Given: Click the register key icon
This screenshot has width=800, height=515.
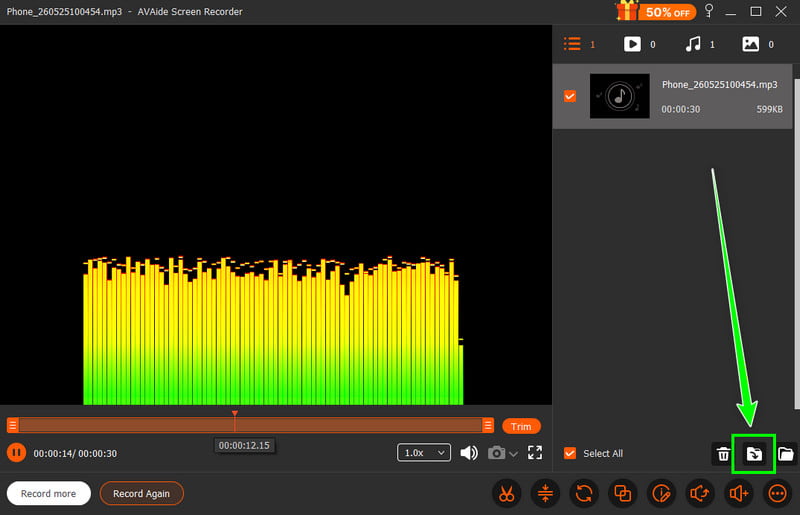Looking at the screenshot, I should pyautogui.click(x=709, y=11).
